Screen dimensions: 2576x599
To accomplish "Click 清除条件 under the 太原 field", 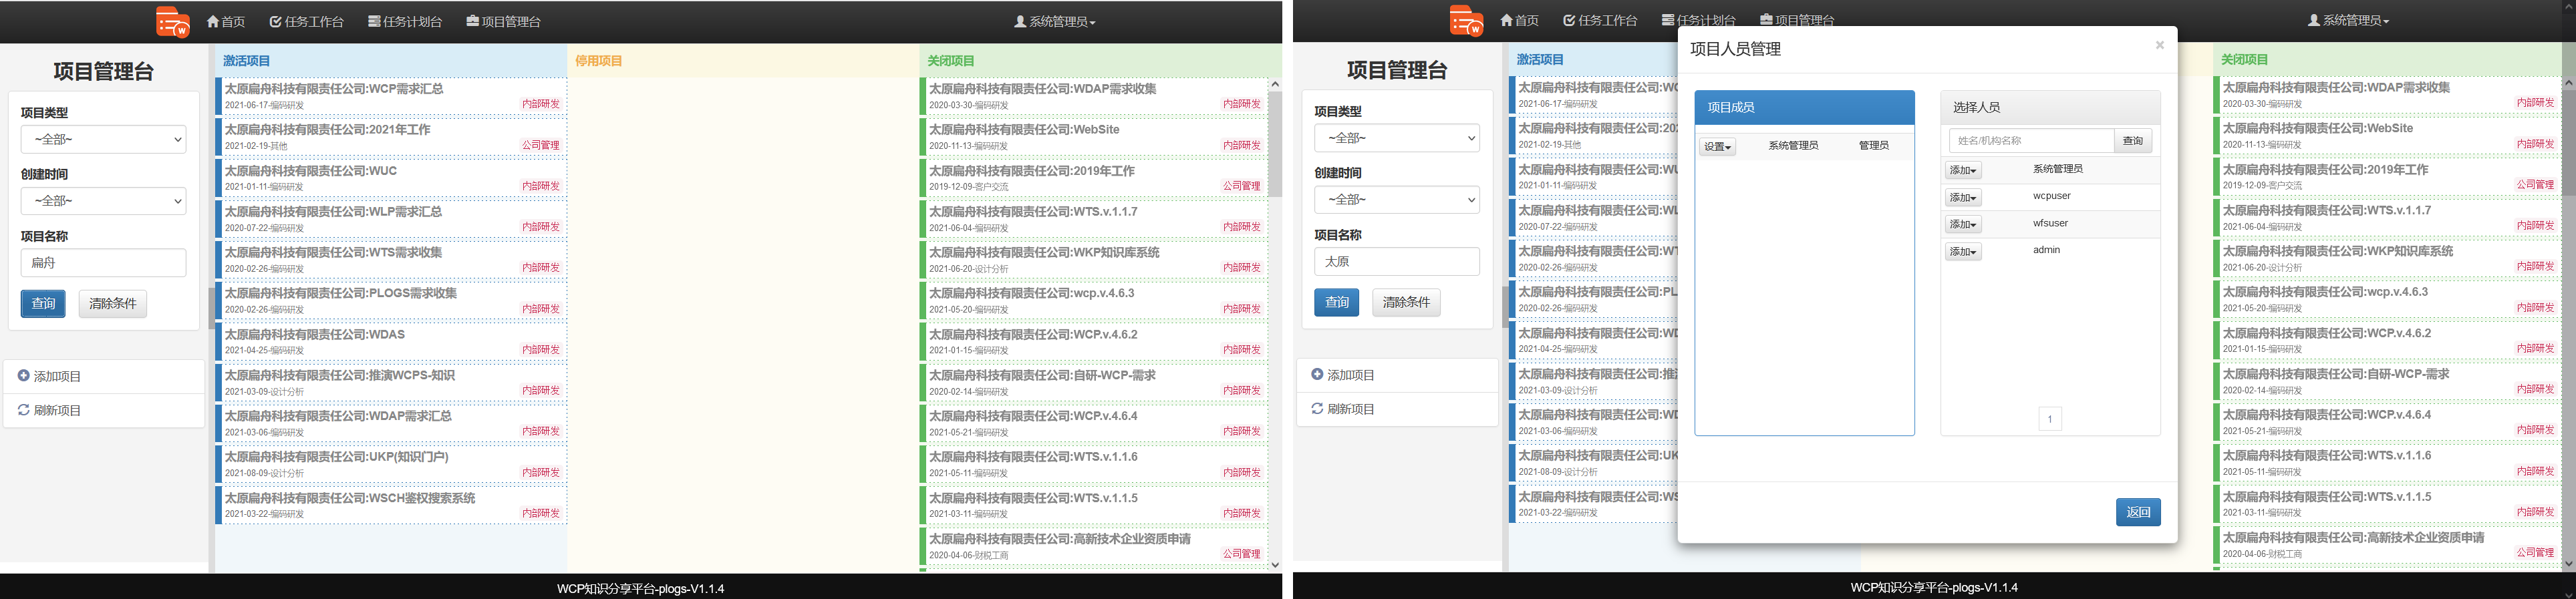I will tap(1406, 302).
